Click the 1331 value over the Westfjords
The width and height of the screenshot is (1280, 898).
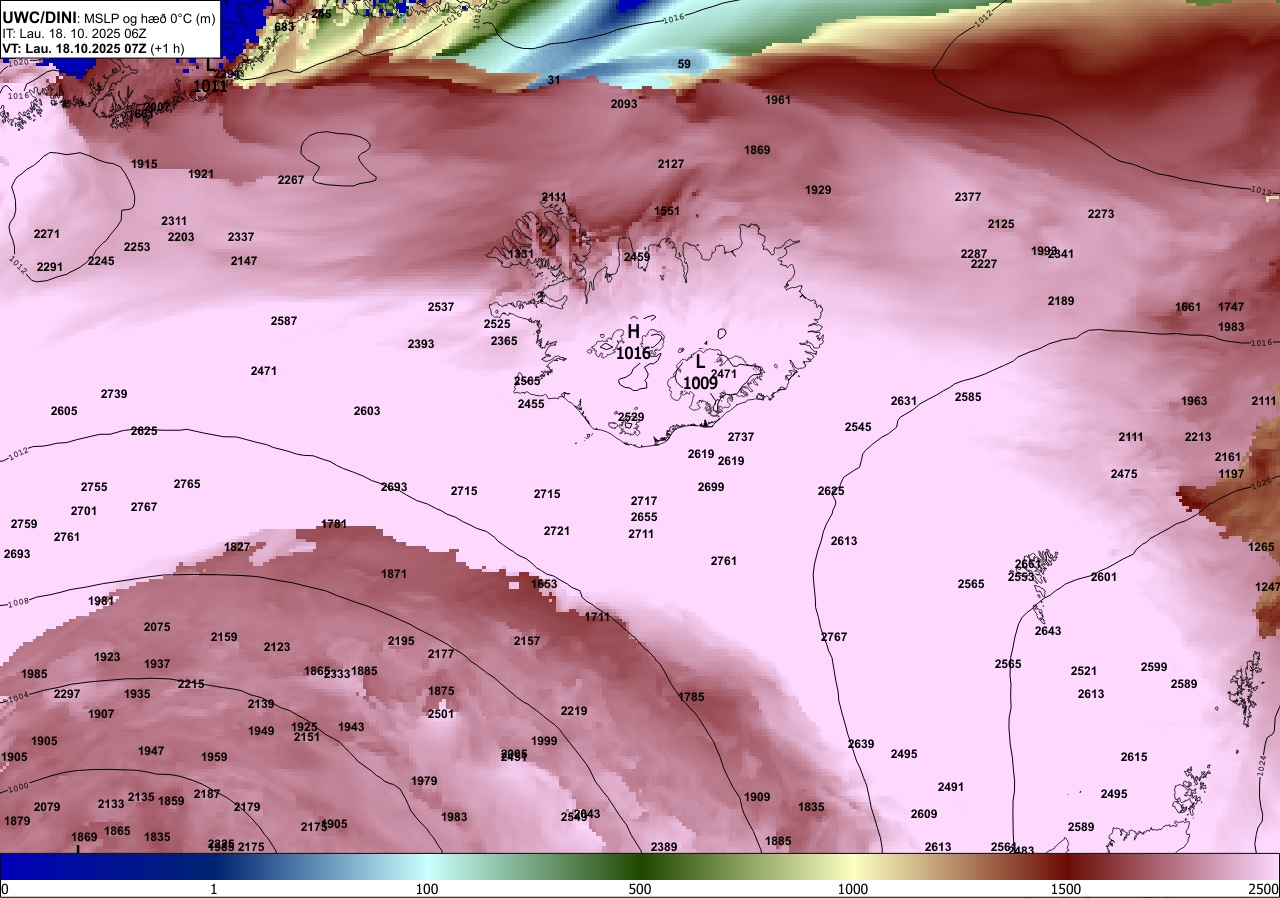coord(522,255)
